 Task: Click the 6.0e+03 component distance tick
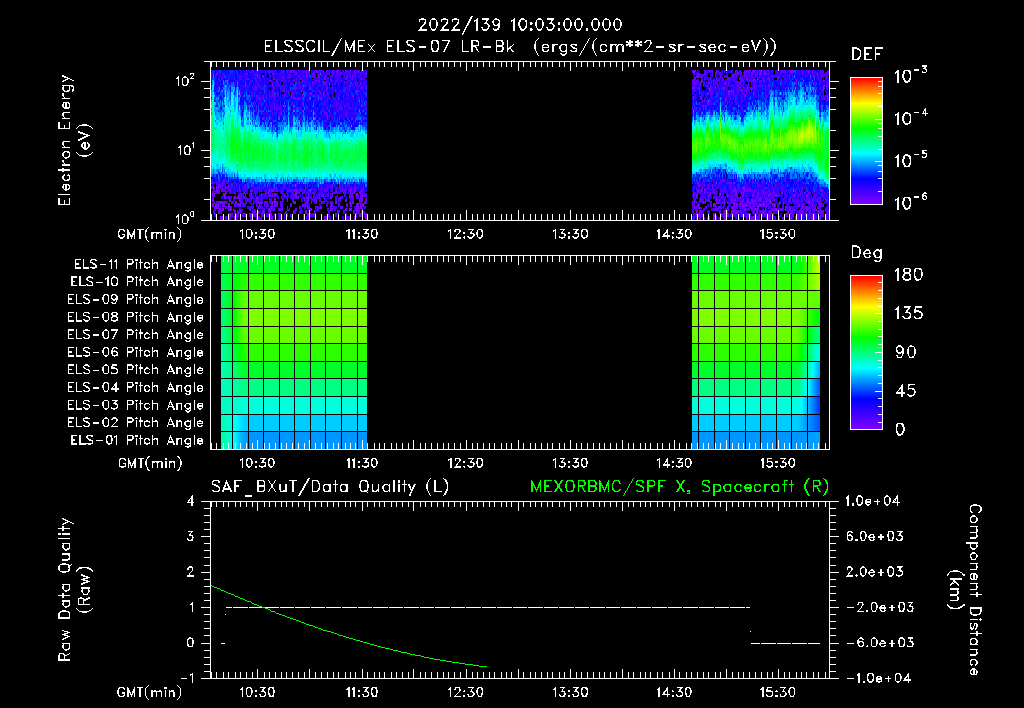[x=875, y=536]
